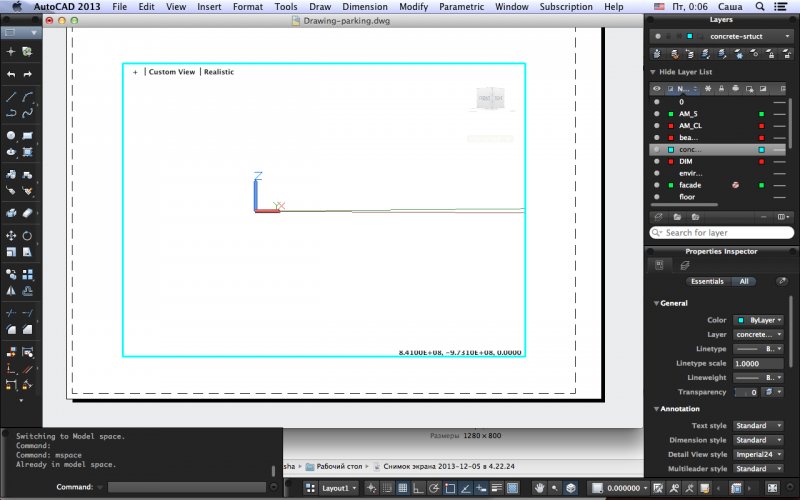Switch to All properties view
Viewport: 800px width, 500px height.
[x=744, y=281]
